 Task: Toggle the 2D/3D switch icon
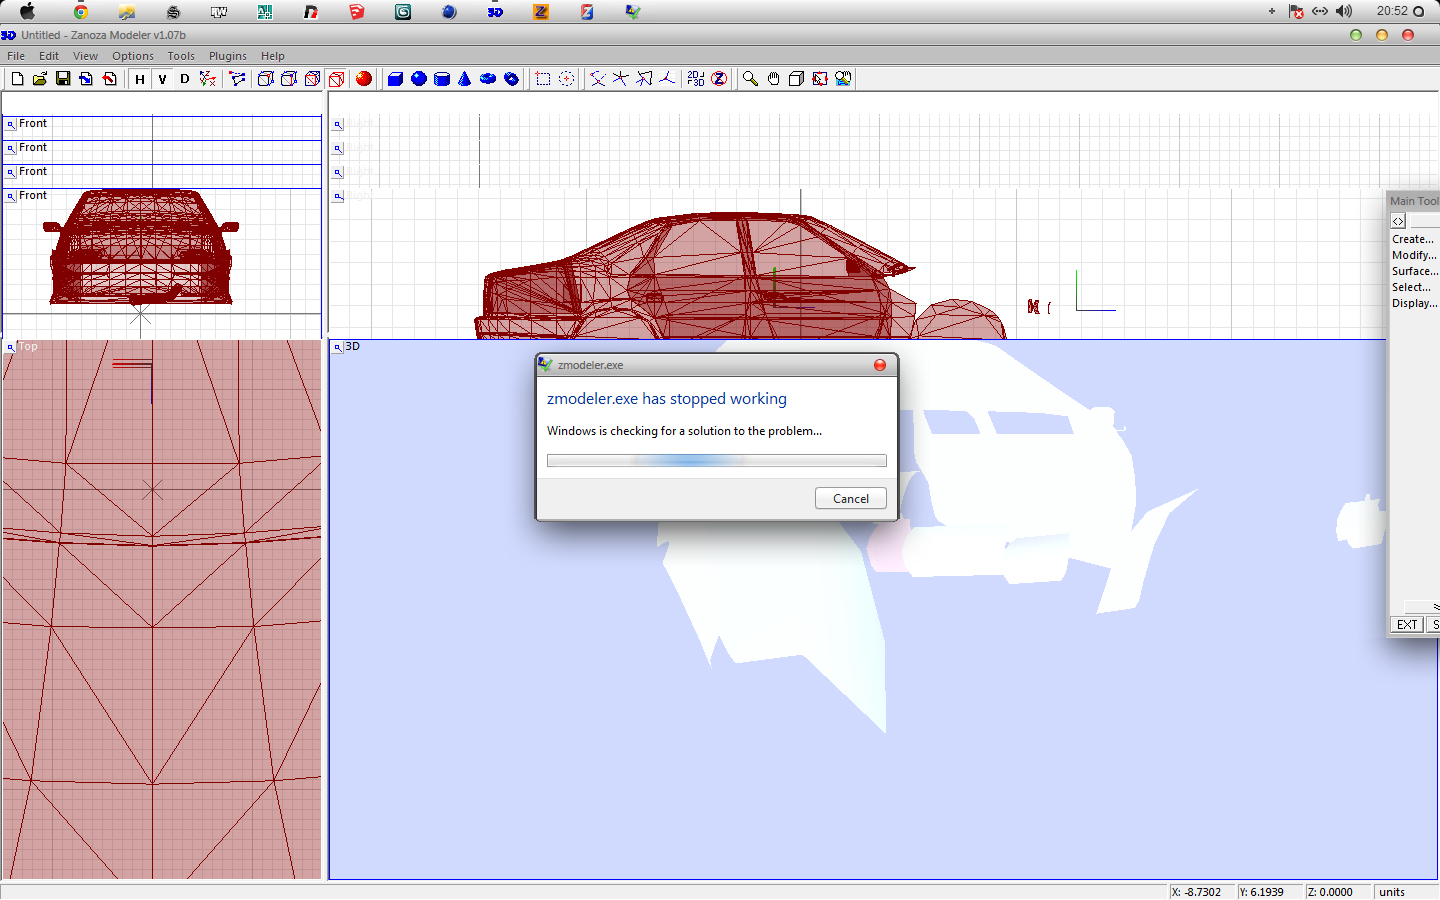(696, 79)
